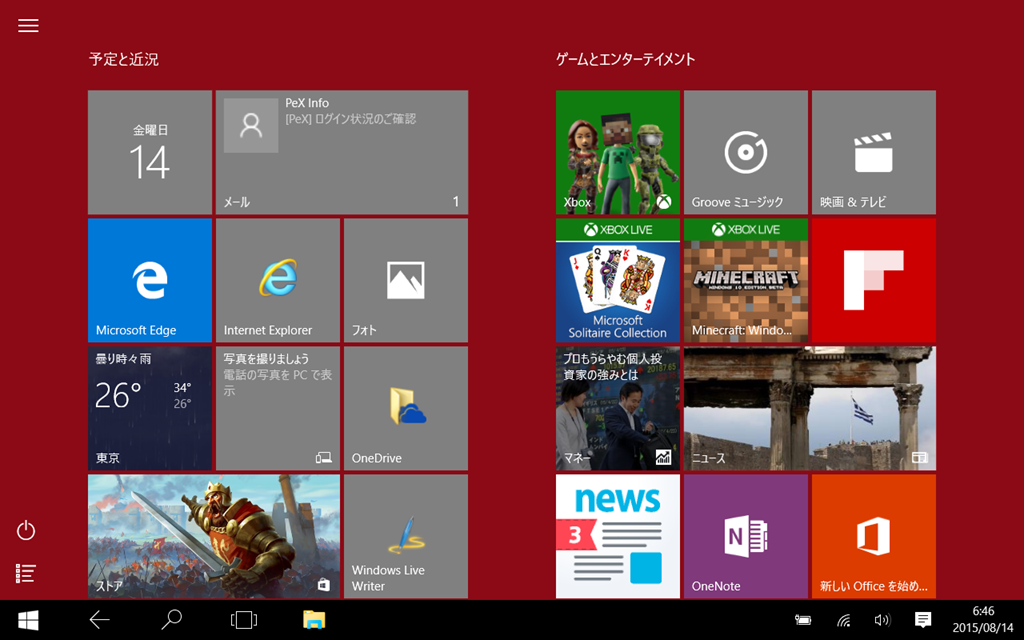Open the 東京 weather tile
This screenshot has height=640, width=1024.
pyautogui.click(x=150, y=408)
